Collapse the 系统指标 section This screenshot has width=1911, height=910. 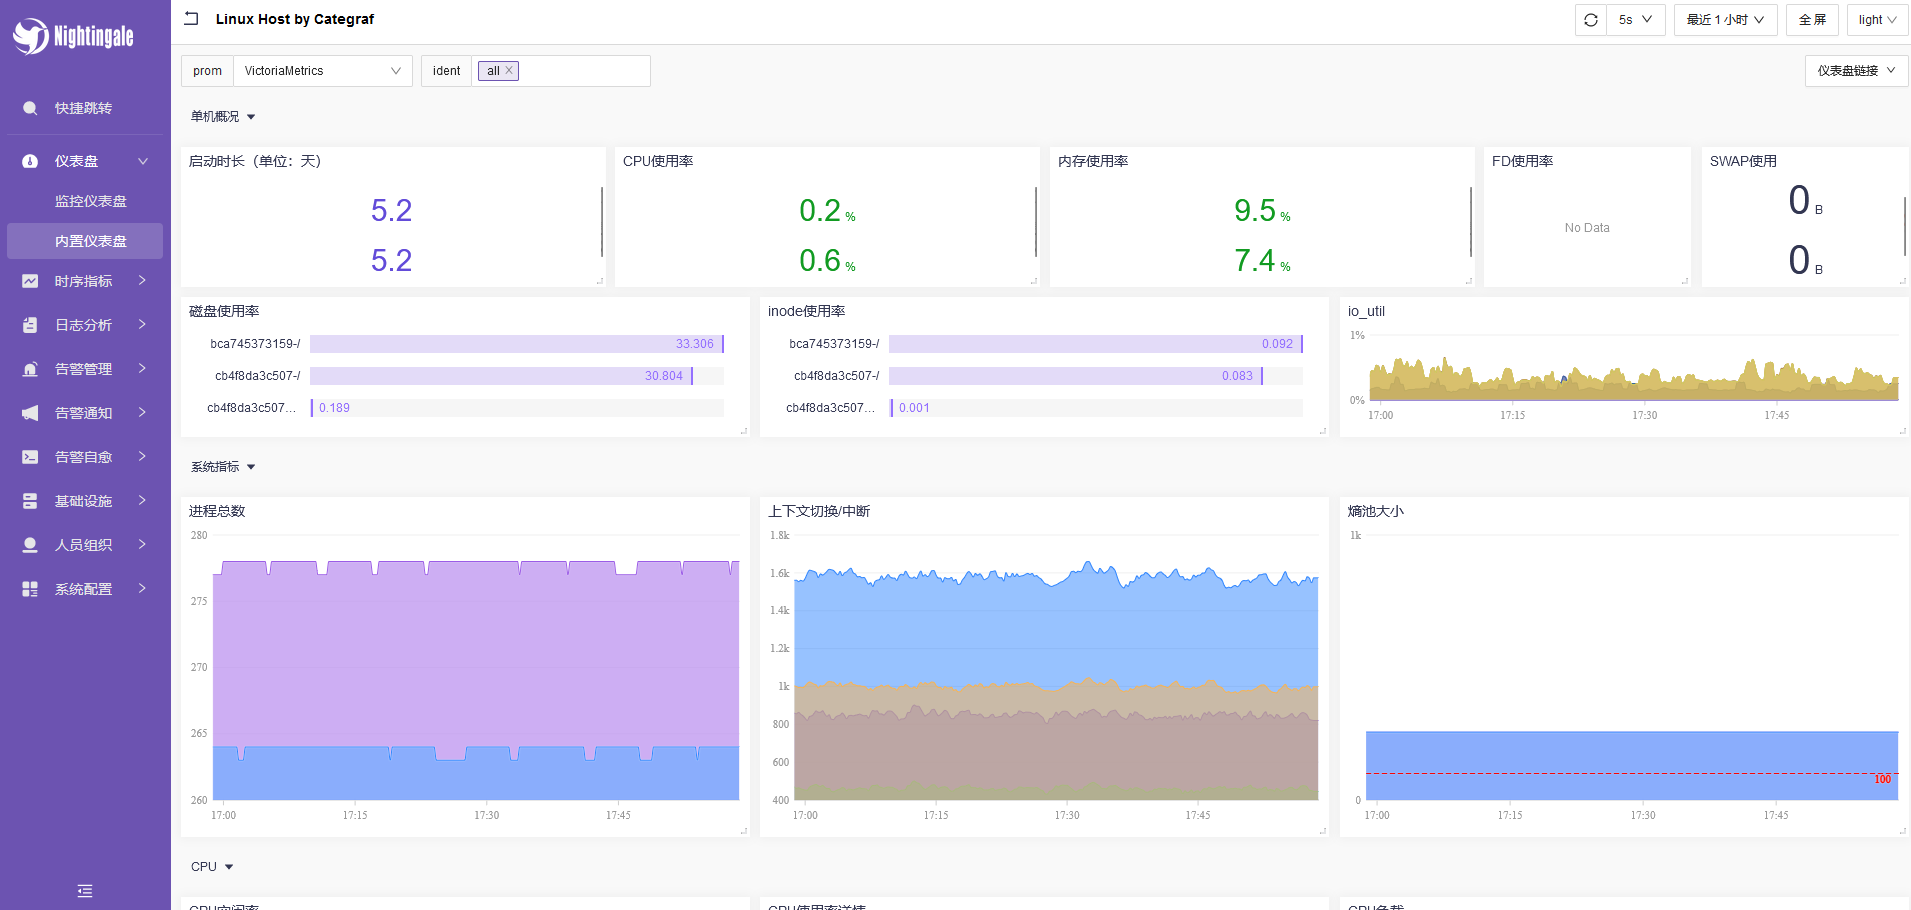coord(223,467)
